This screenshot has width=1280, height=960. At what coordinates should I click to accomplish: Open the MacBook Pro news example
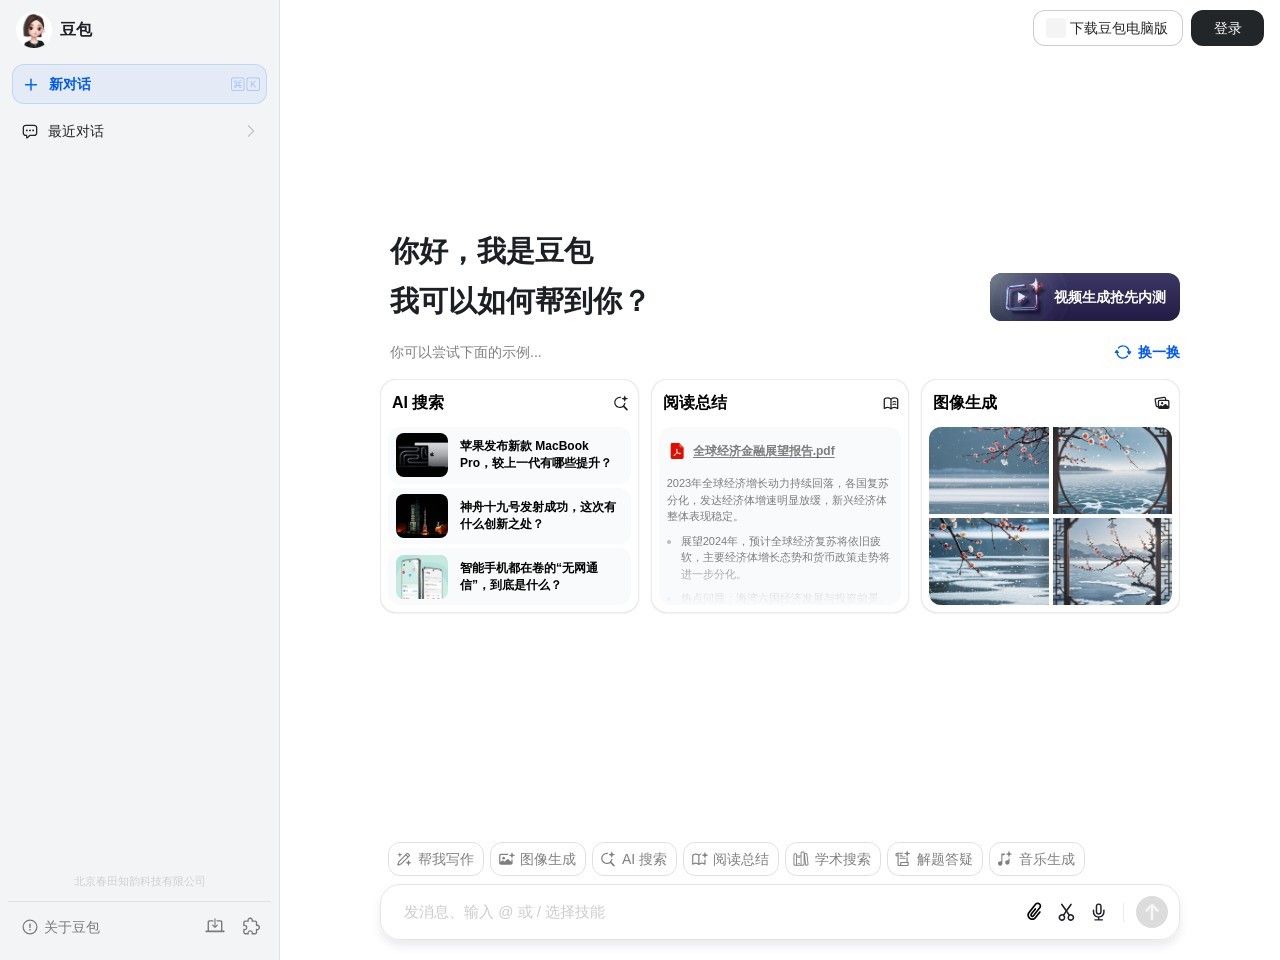point(509,455)
